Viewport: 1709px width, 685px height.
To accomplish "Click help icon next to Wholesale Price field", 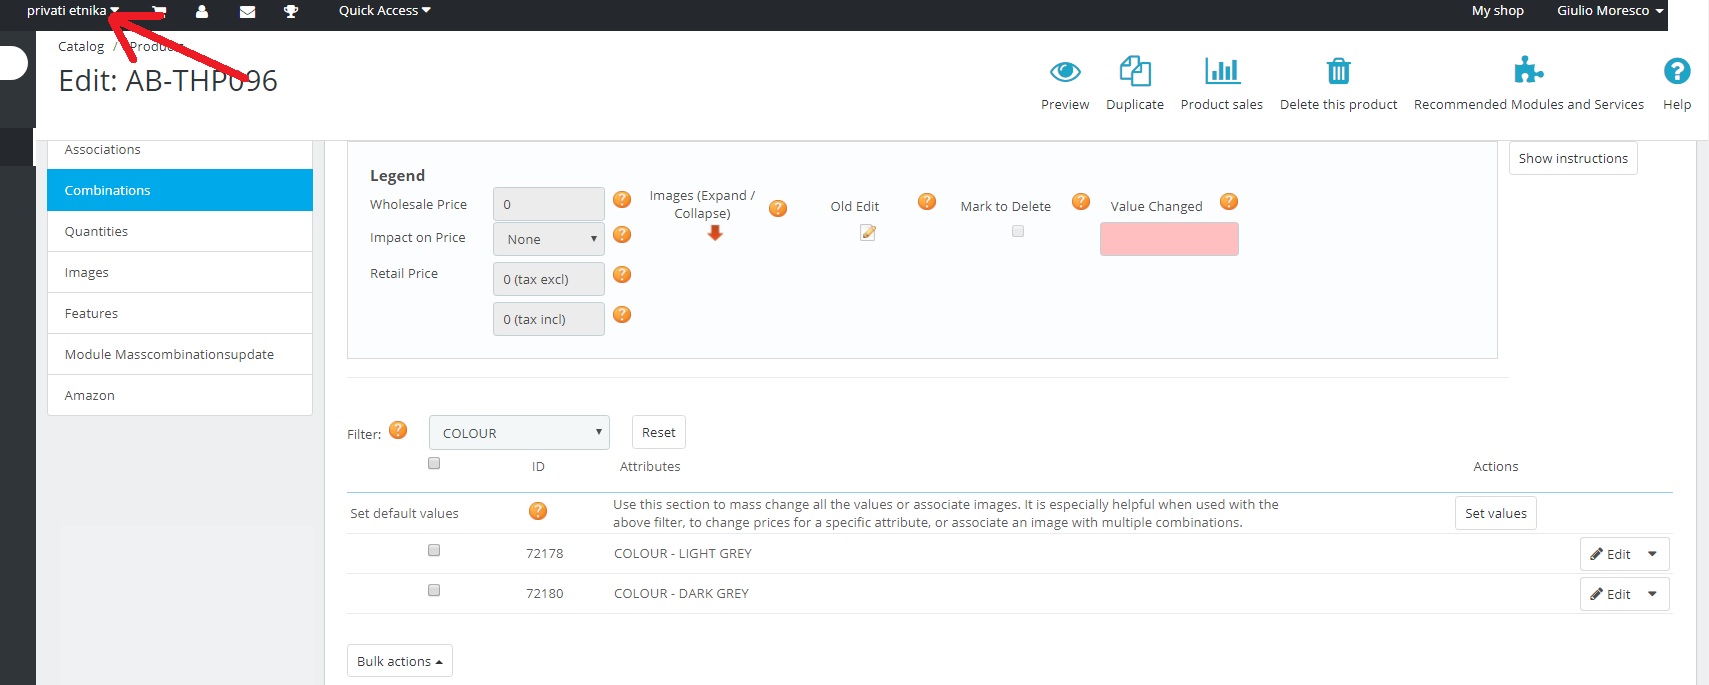I will 622,199.
